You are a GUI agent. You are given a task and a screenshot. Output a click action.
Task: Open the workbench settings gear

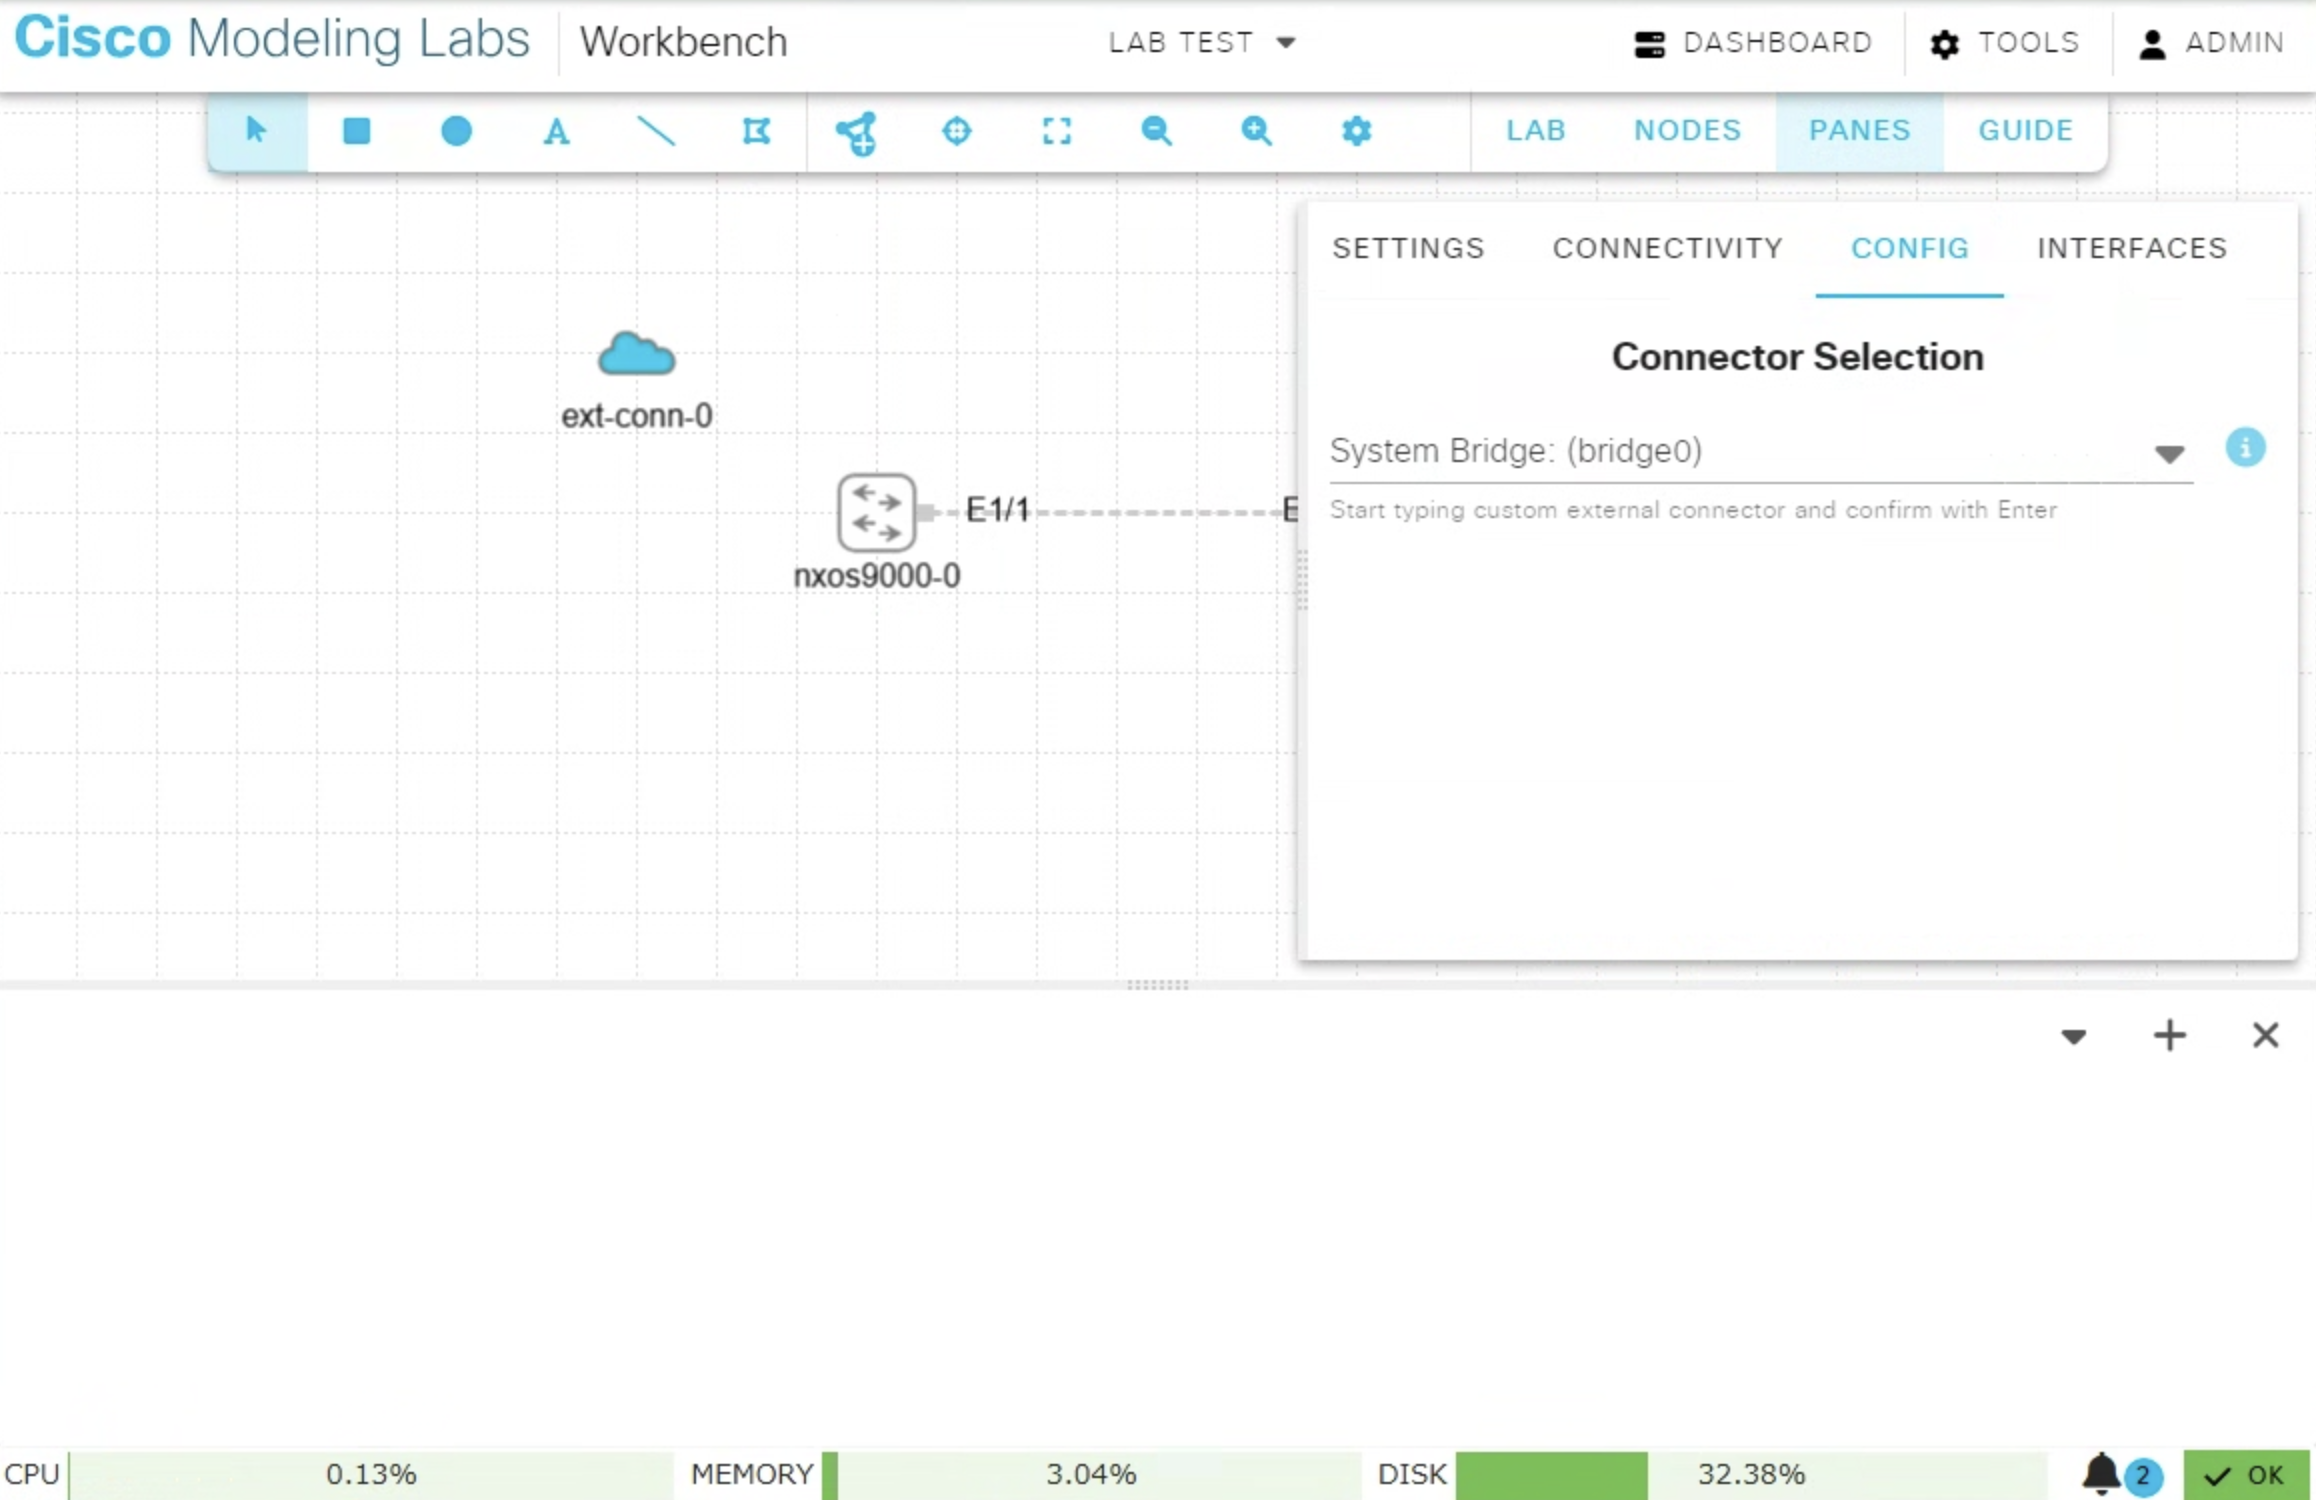[x=1356, y=131]
